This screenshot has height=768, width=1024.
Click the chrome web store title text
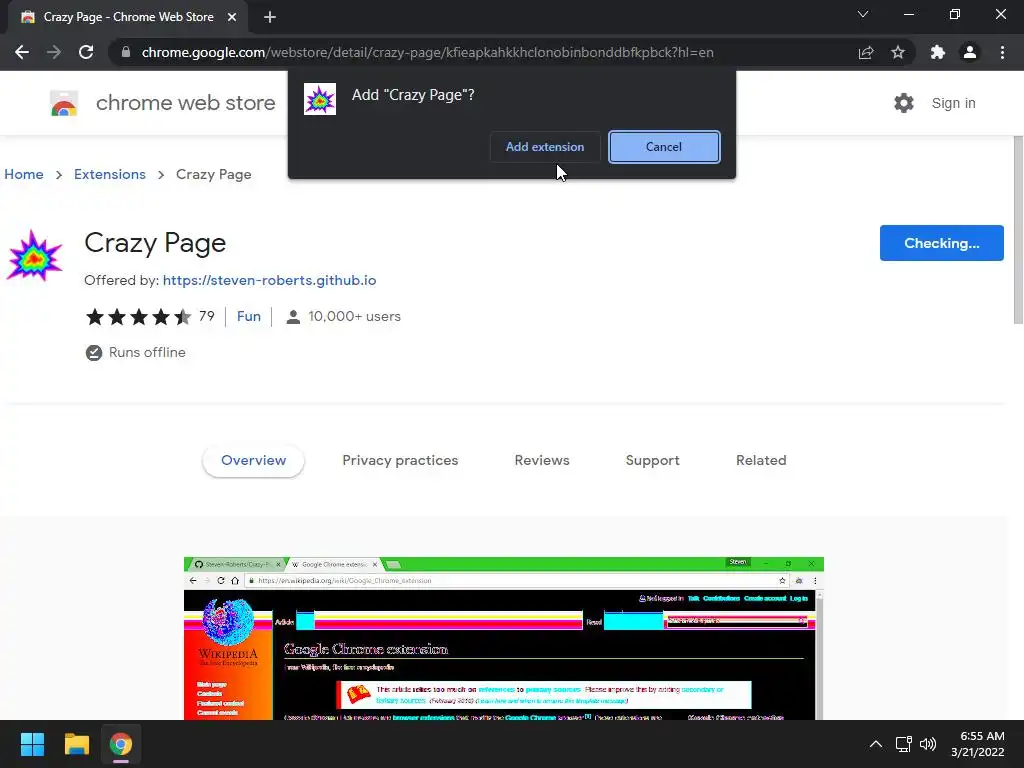pos(185,103)
